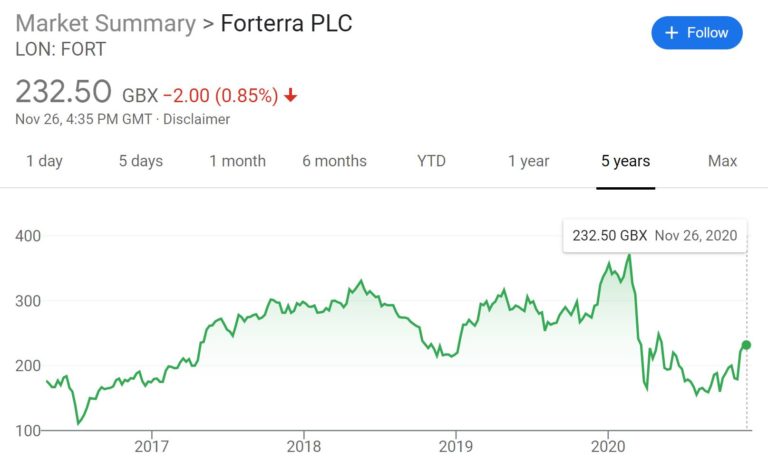Screen dimensions: 768x470
Task: Click the green data point on chart
Action: point(746,345)
